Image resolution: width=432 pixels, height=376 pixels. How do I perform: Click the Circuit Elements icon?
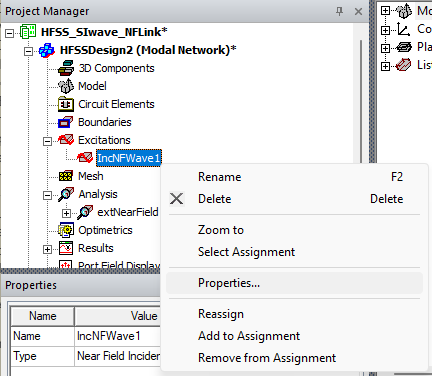[x=66, y=104]
